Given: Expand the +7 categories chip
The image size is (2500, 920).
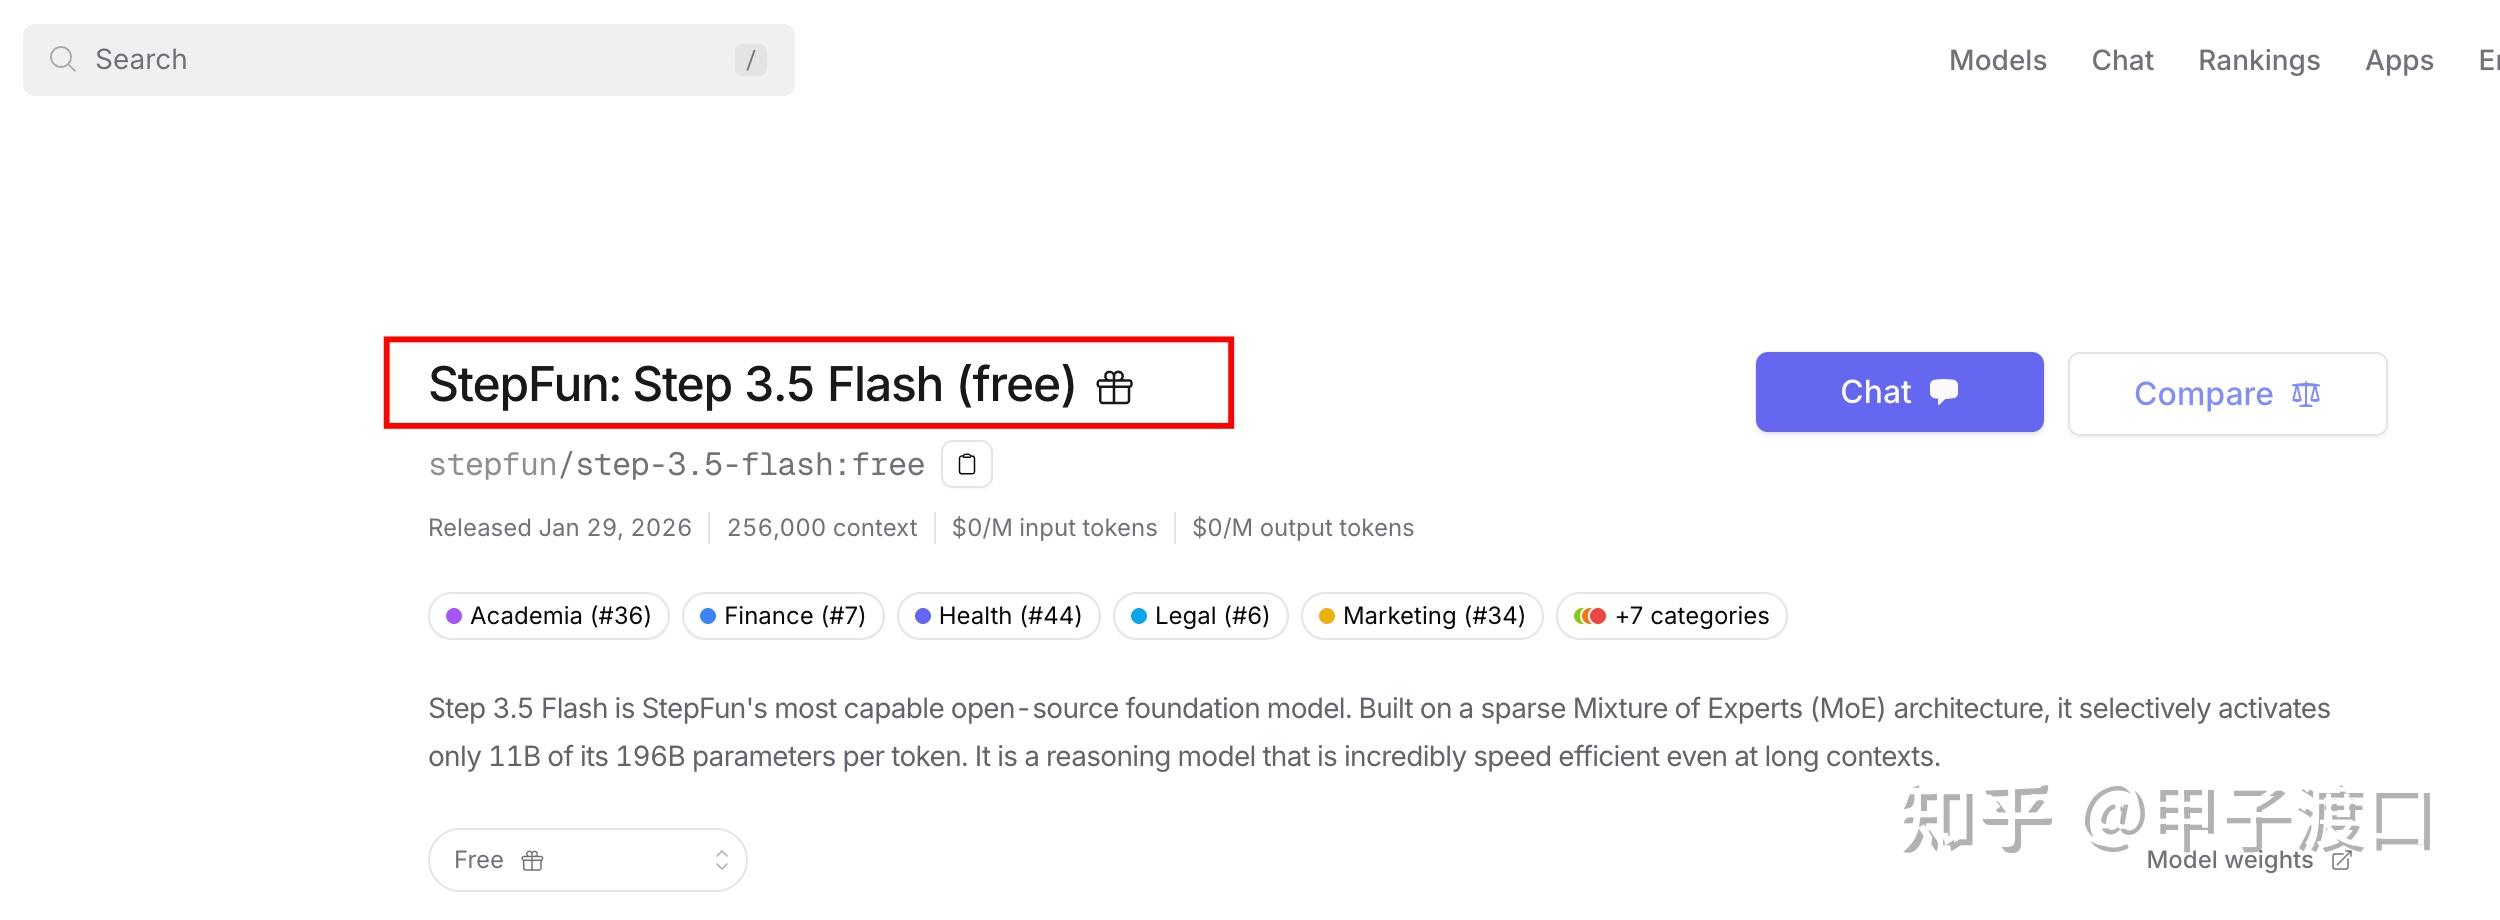Looking at the screenshot, I should [x=1671, y=616].
